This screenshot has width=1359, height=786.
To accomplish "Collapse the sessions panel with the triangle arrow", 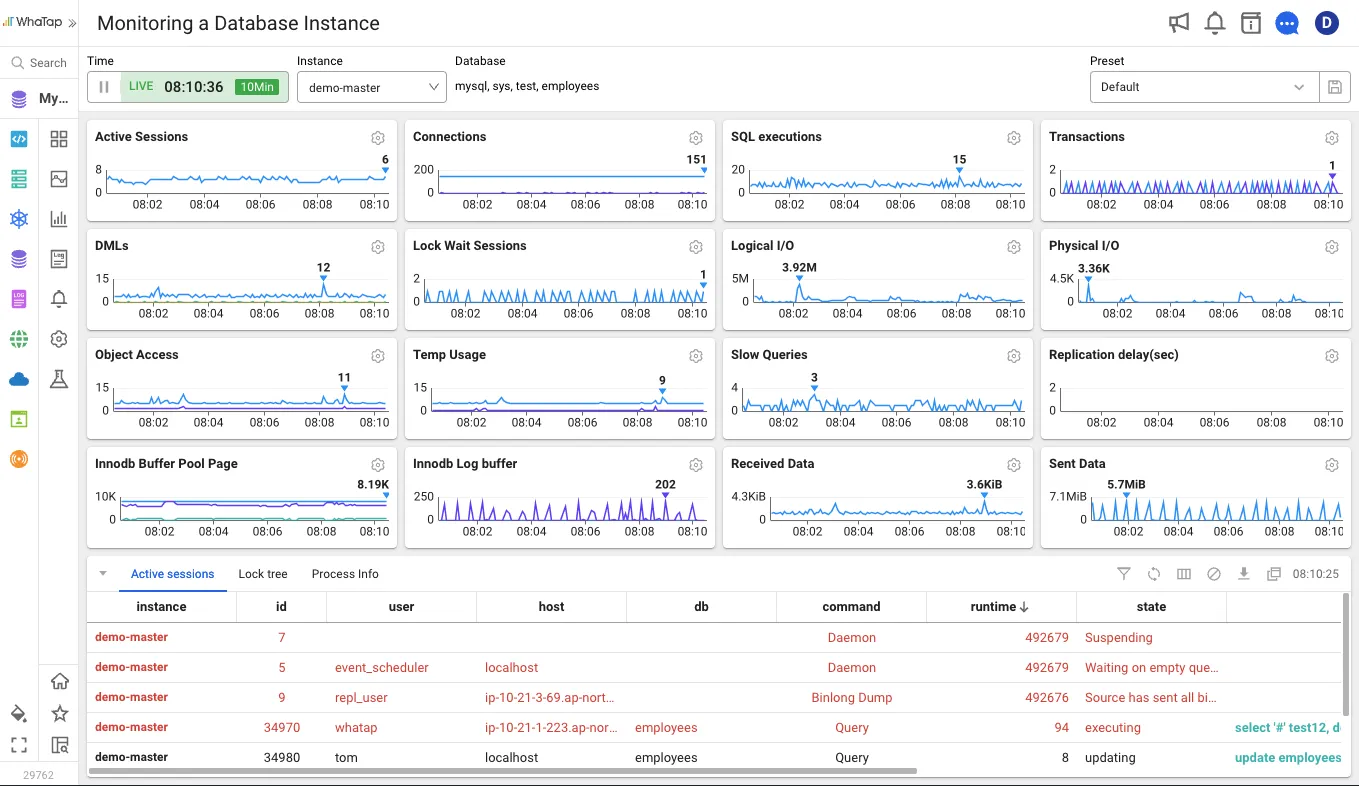I will click(102, 574).
